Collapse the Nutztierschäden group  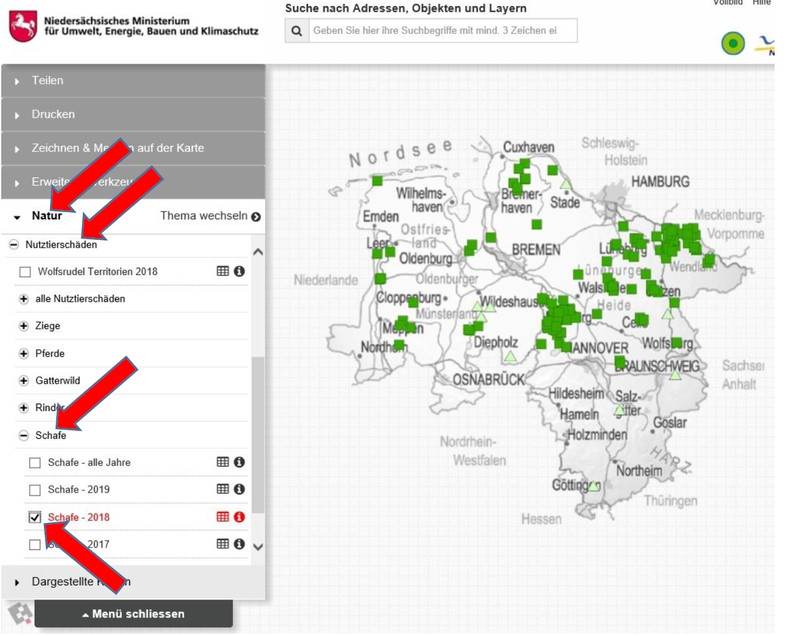[x=14, y=244]
